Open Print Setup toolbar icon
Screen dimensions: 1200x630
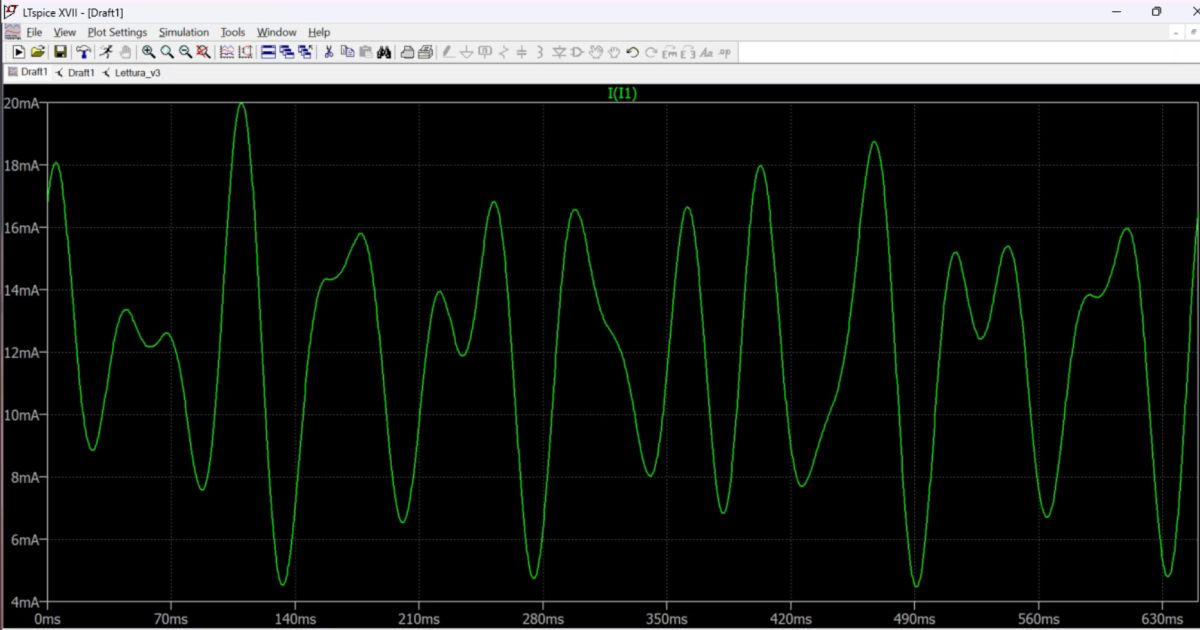[407, 51]
